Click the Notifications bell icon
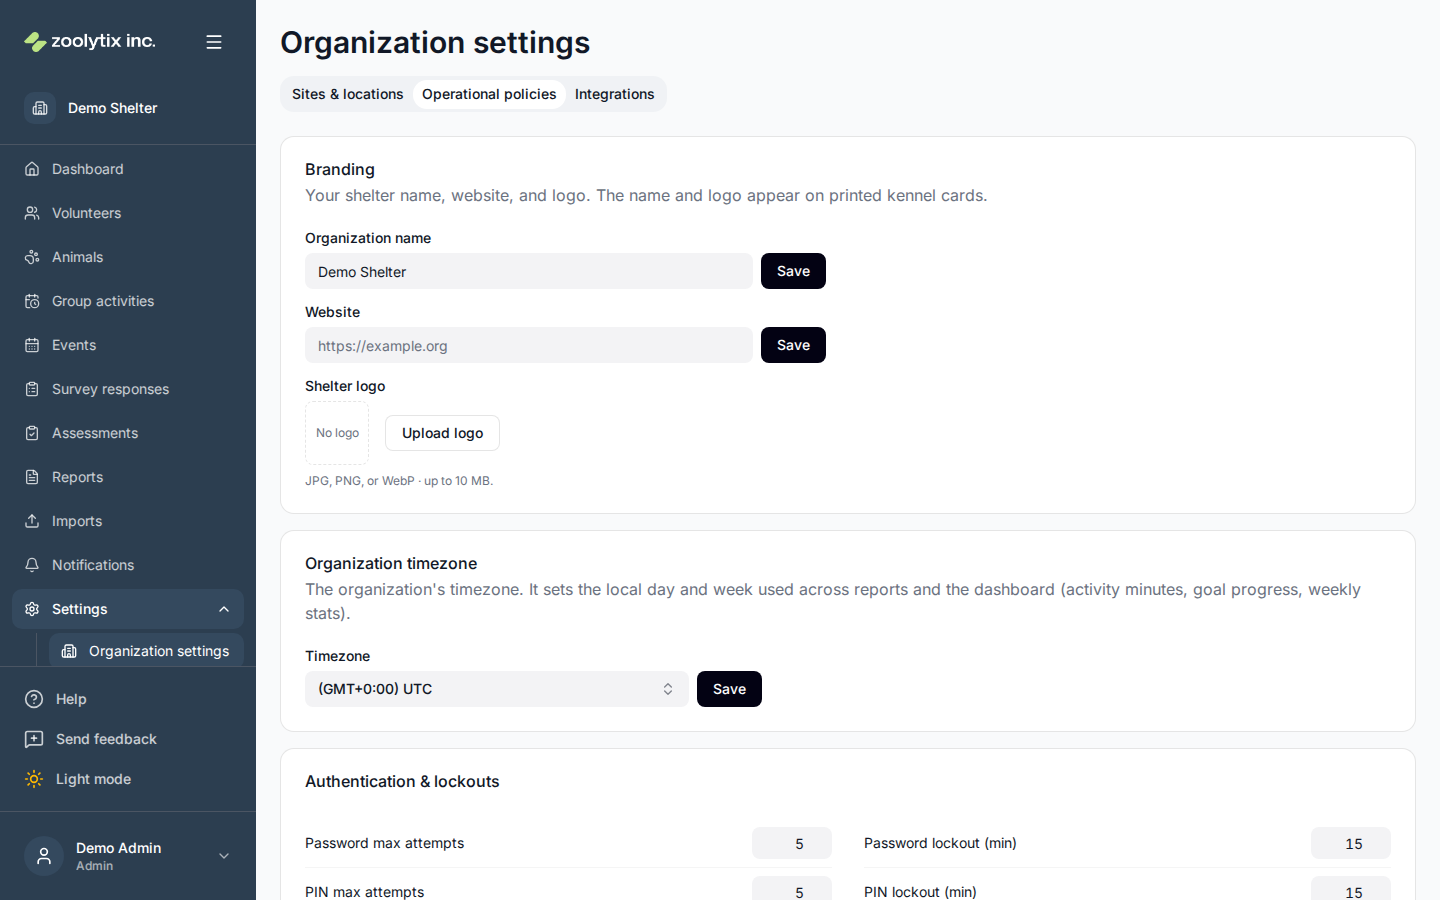Screen dimensions: 1440x900 (x=32, y=565)
